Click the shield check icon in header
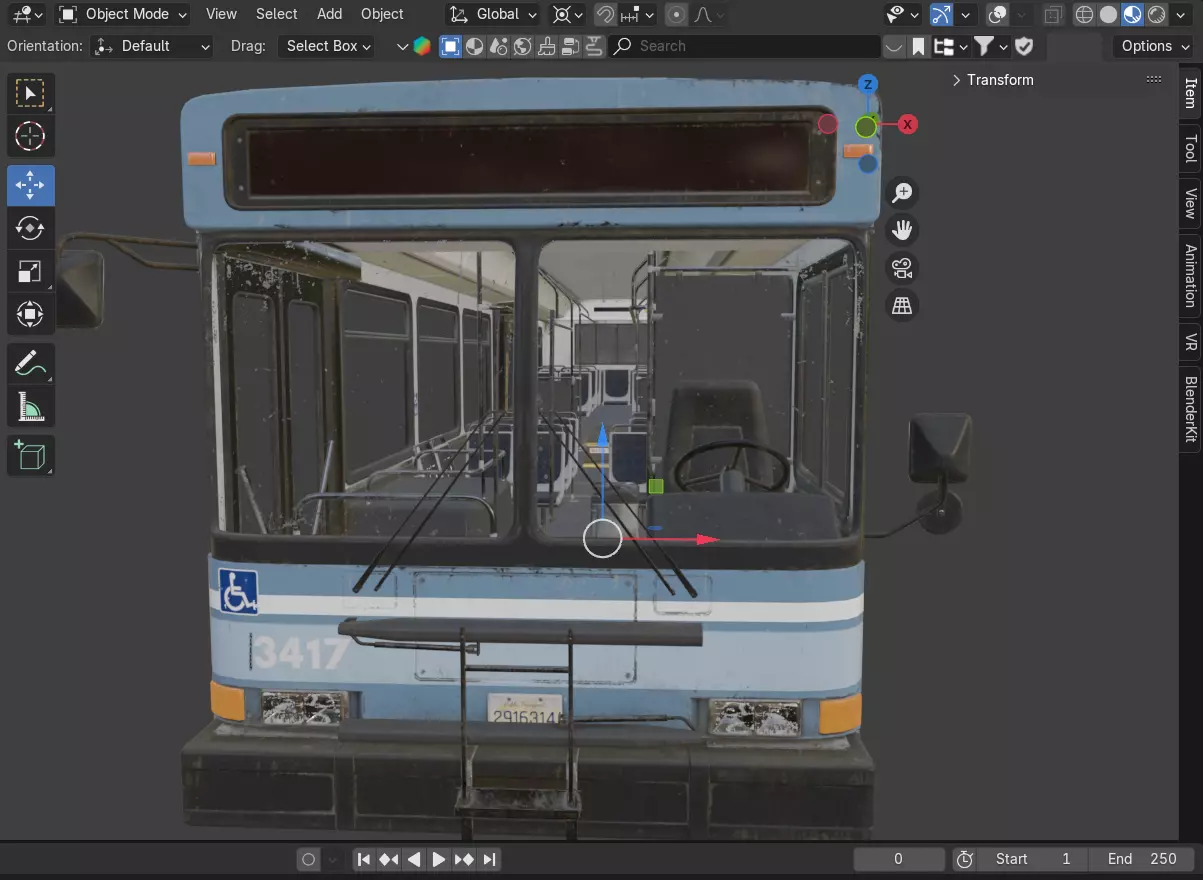This screenshot has width=1203, height=880. (1024, 46)
